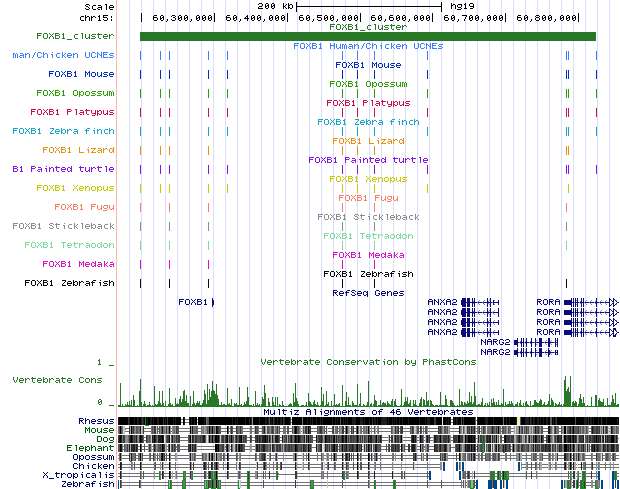The width and height of the screenshot is (620, 489).
Task: Click the Rhesus alignment row label
Action: point(96,420)
